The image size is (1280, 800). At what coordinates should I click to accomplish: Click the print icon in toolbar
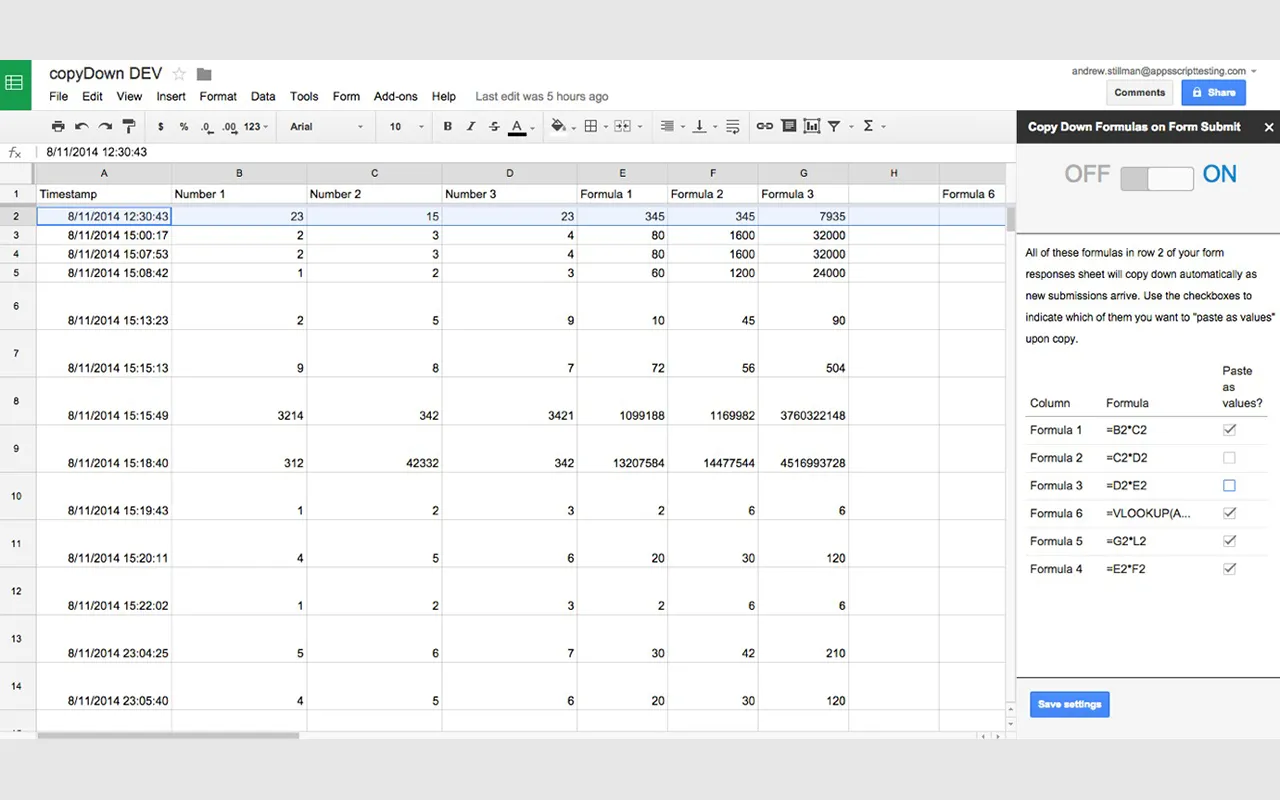coord(58,126)
